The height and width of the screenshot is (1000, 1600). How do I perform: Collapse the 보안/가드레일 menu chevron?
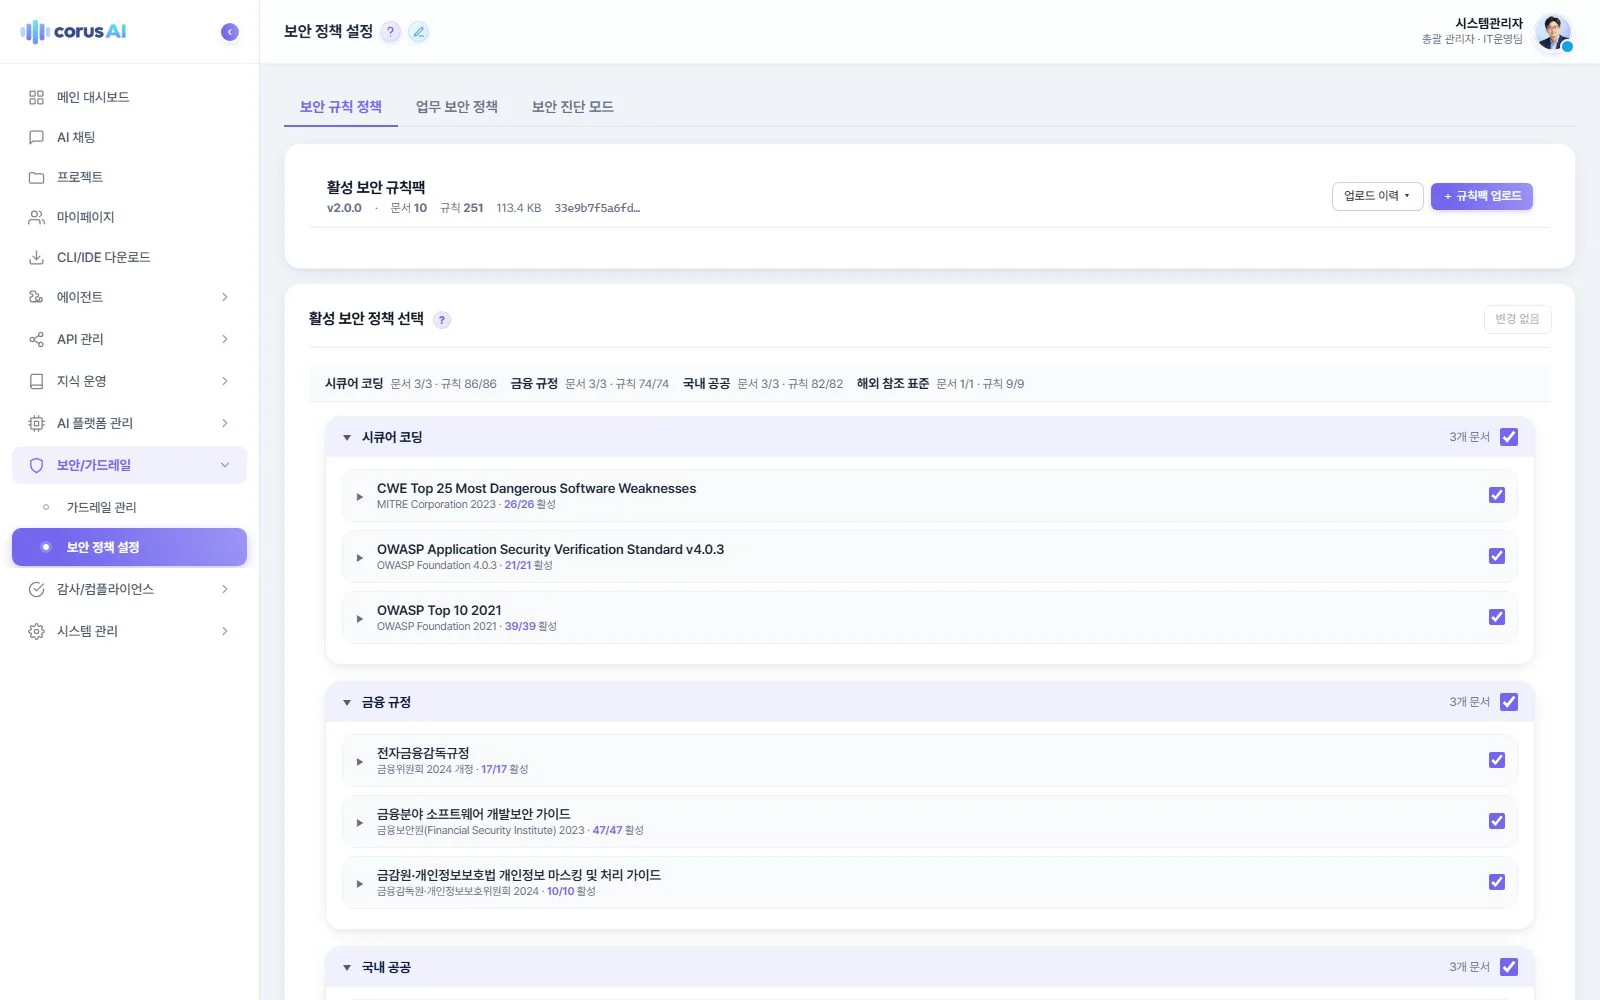tap(225, 465)
